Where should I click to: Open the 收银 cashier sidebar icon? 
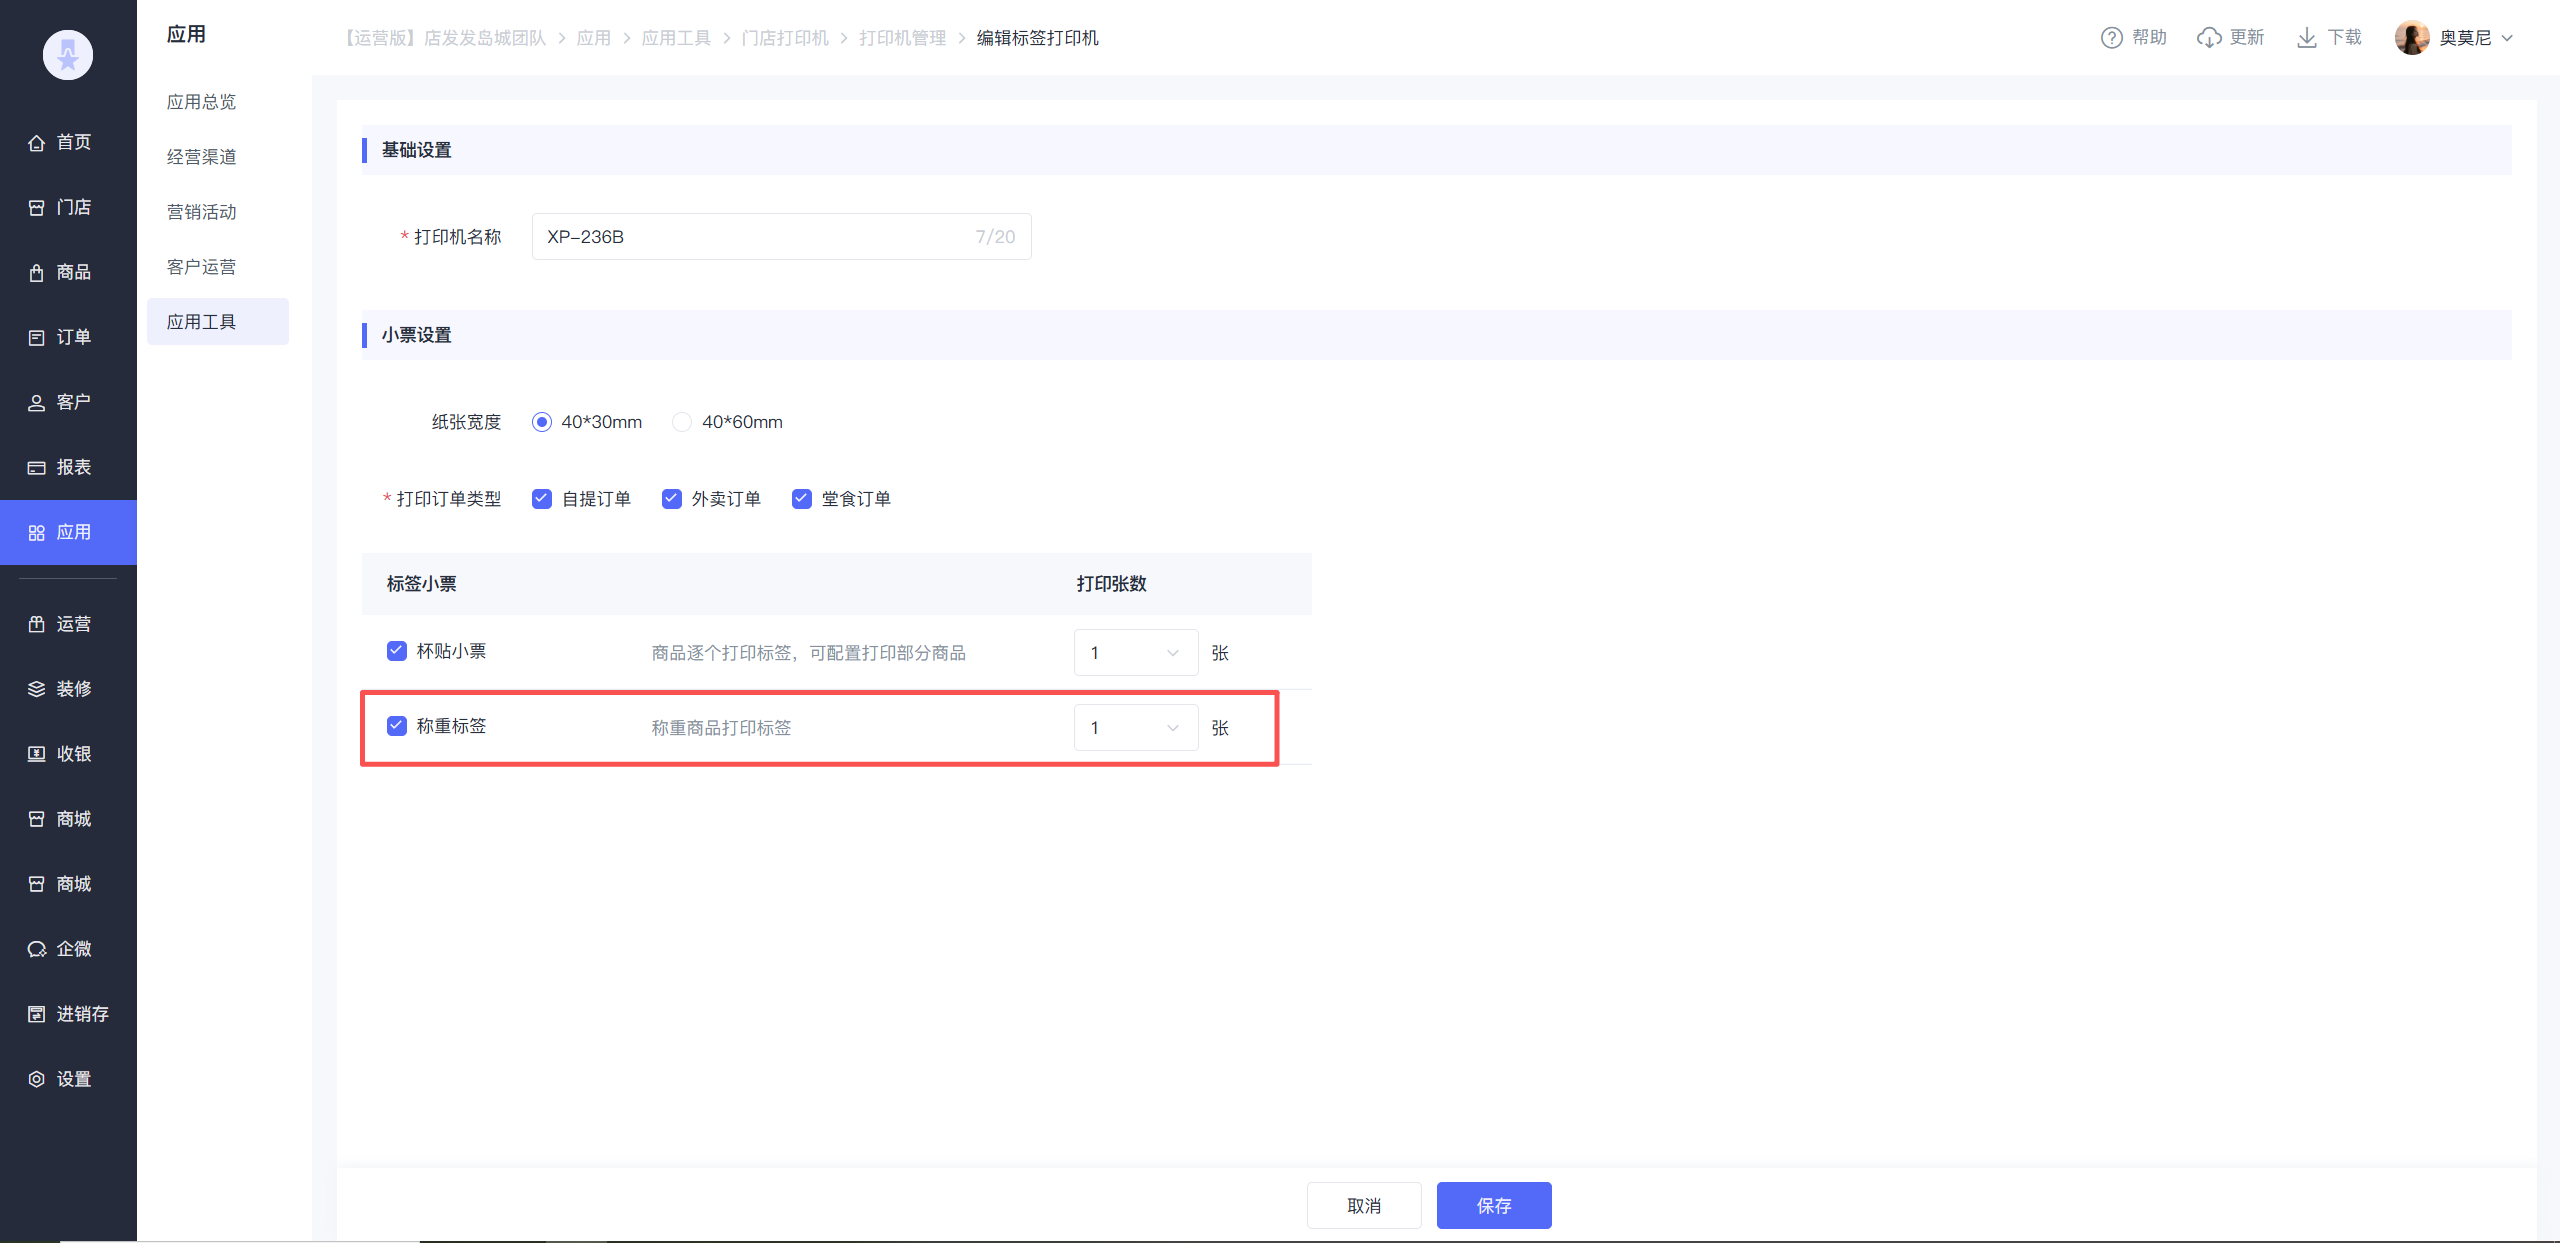[x=37, y=754]
